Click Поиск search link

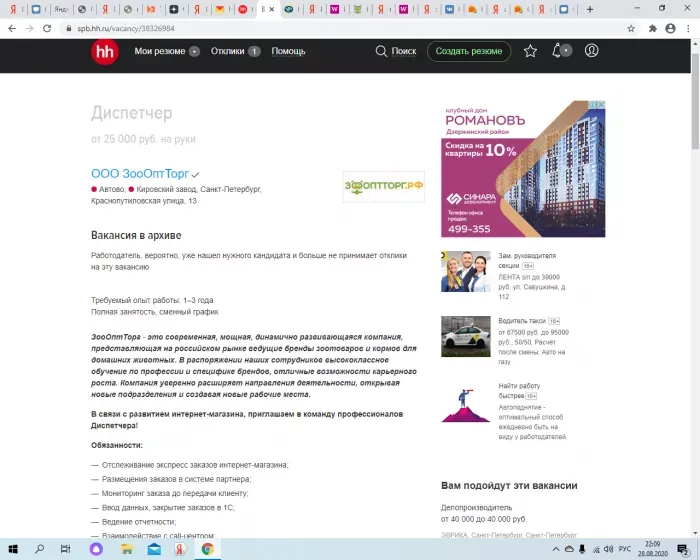pos(404,51)
